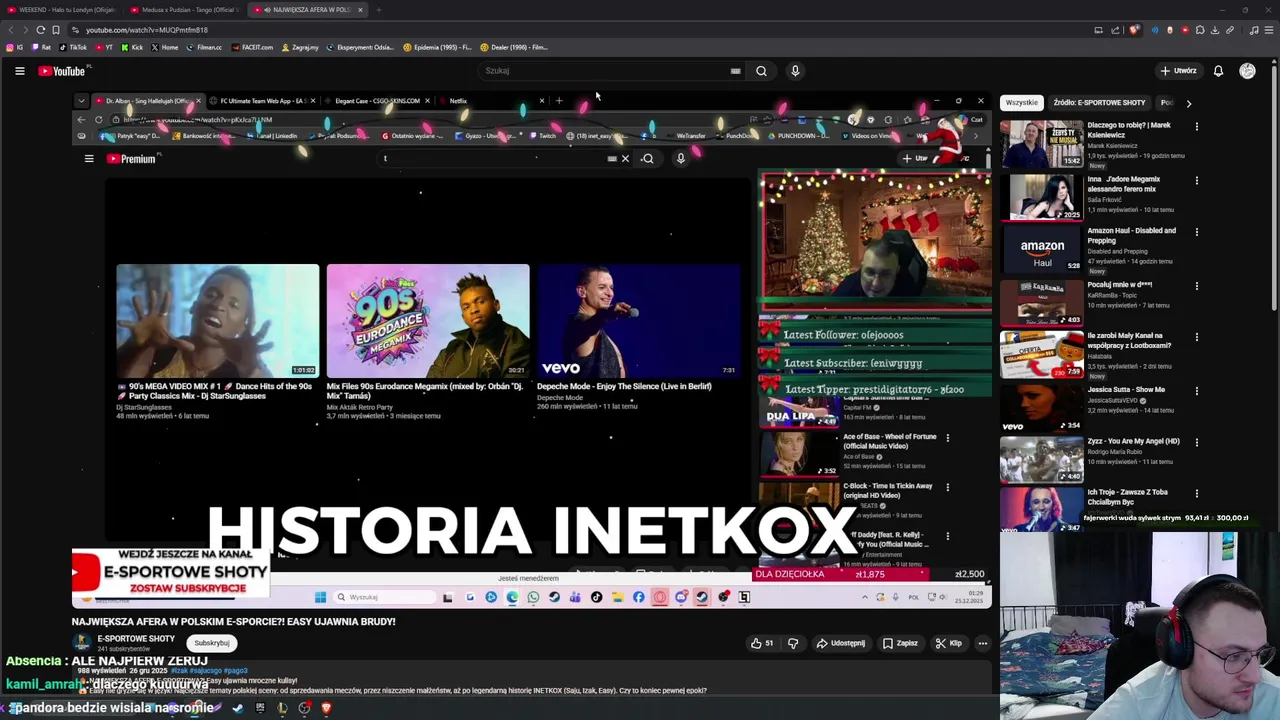
Task: Bookmark this page with the bookmark icon
Action: (55, 30)
